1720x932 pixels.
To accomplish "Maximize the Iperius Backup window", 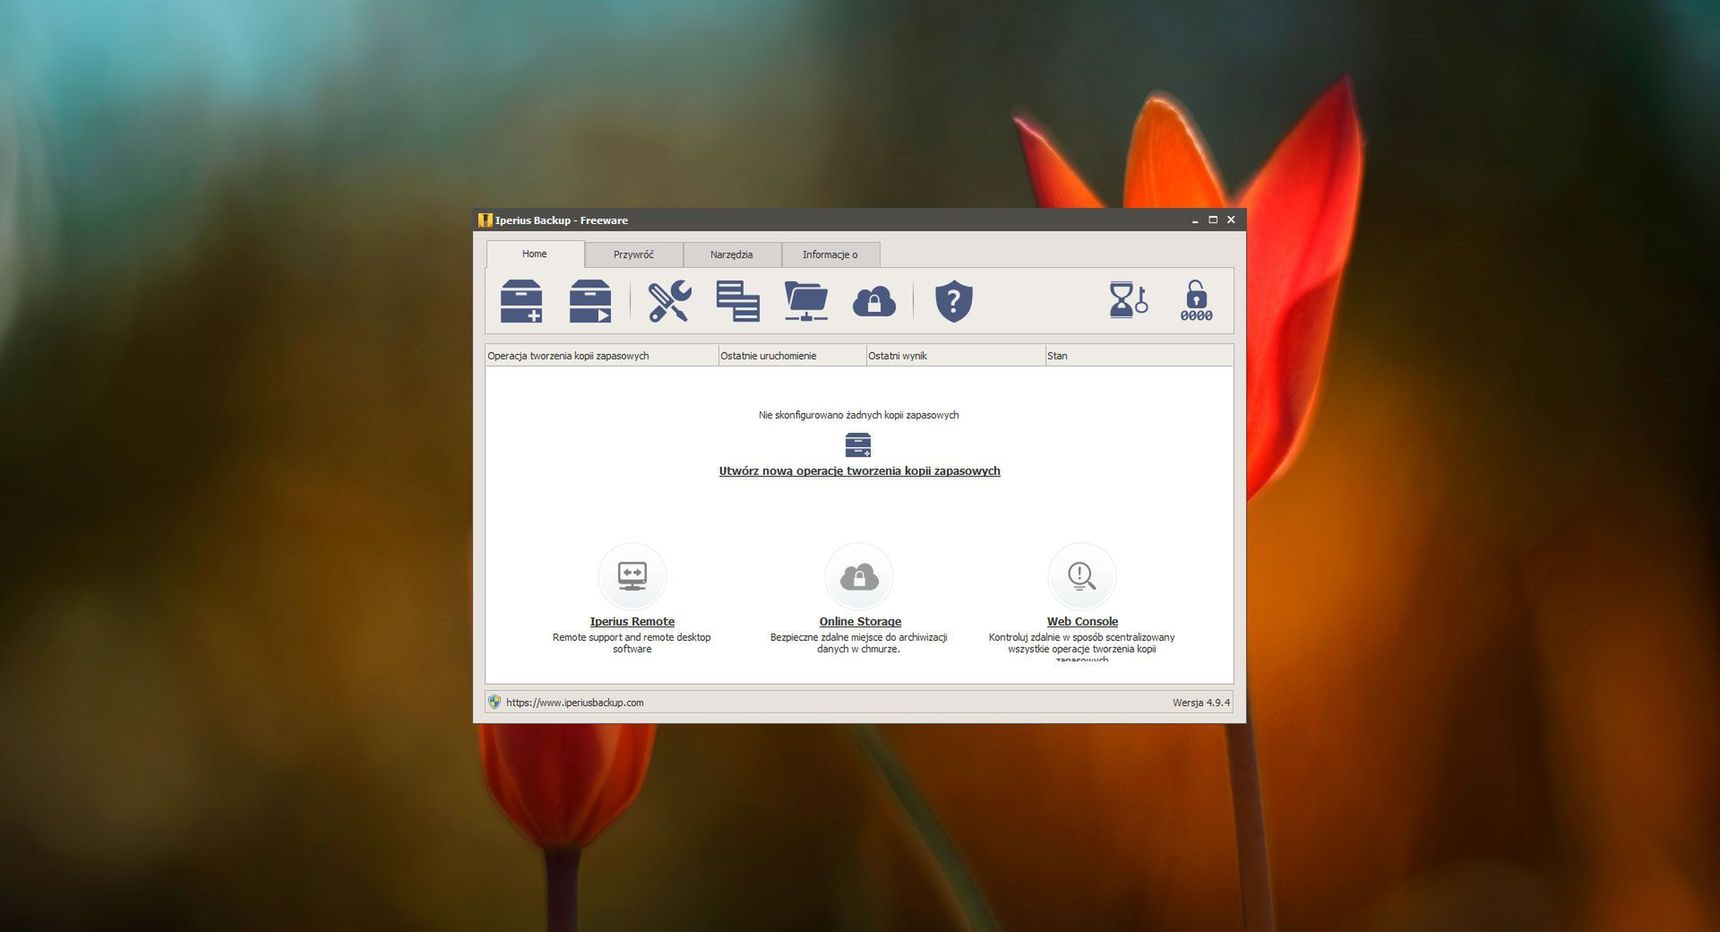I will click(x=1213, y=220).
